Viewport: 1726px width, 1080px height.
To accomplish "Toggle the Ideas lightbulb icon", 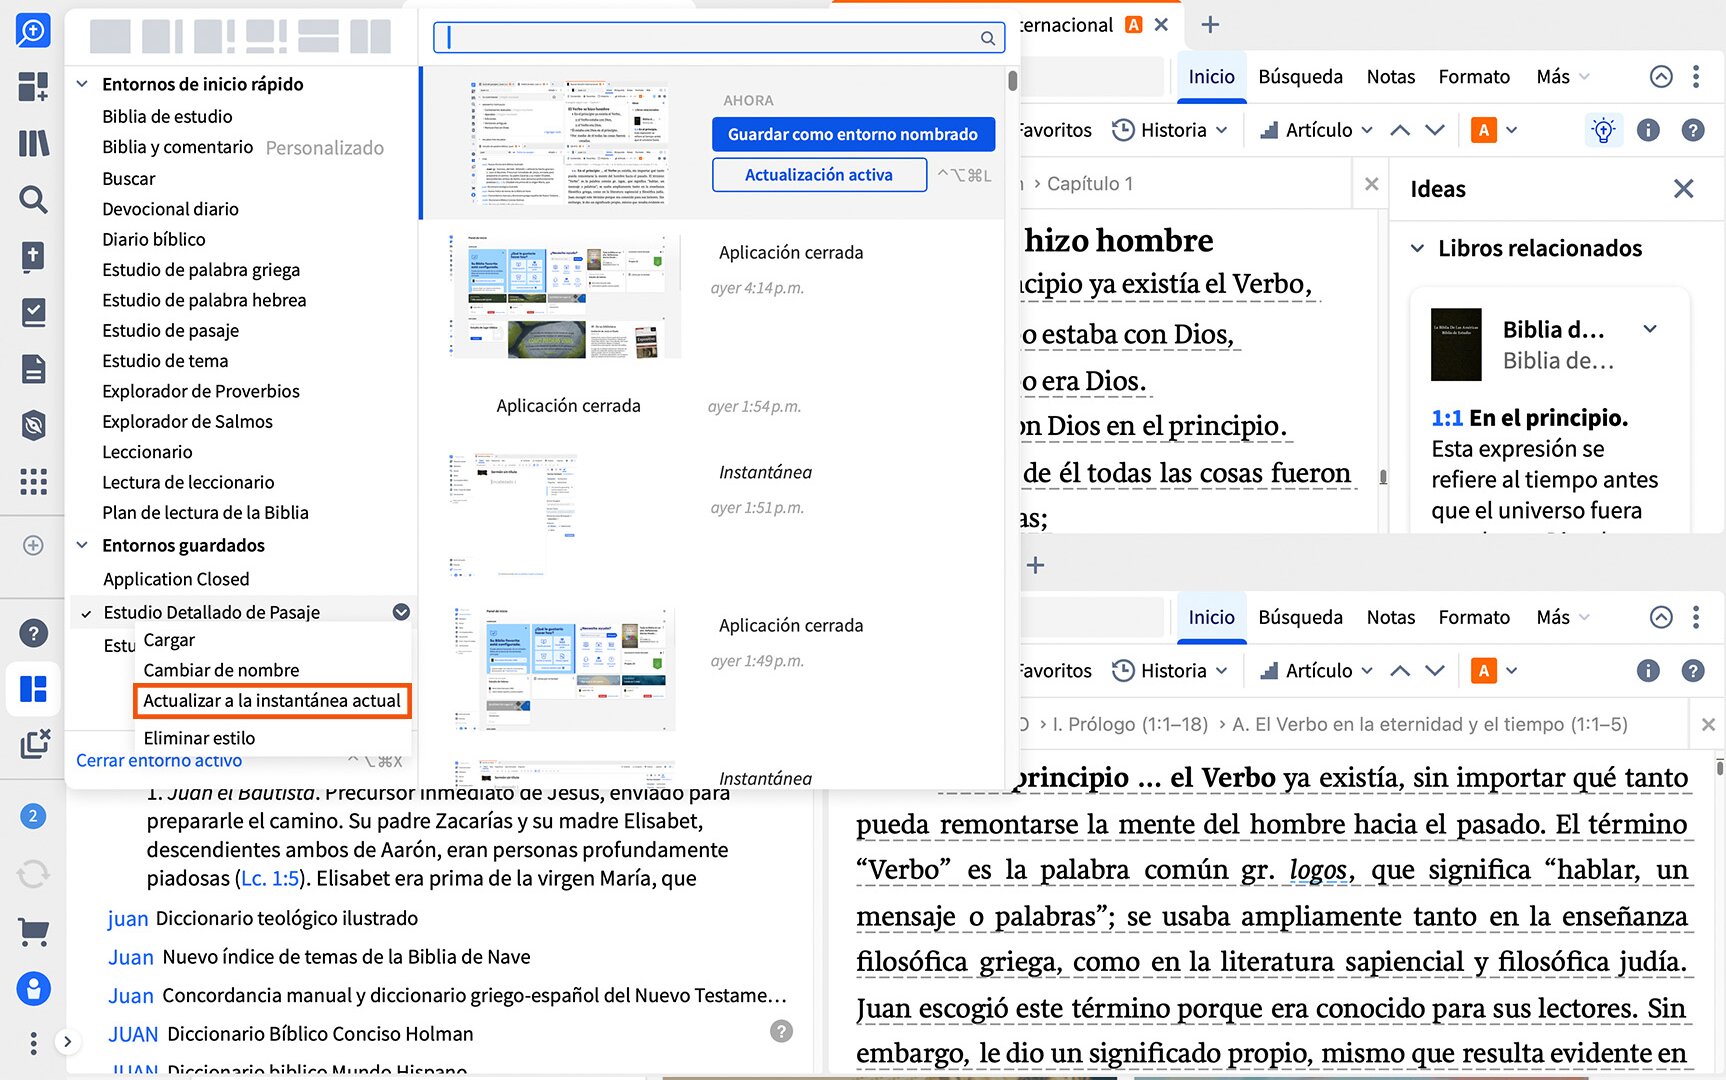I will pyautogui.click(x=1603, y=130).
